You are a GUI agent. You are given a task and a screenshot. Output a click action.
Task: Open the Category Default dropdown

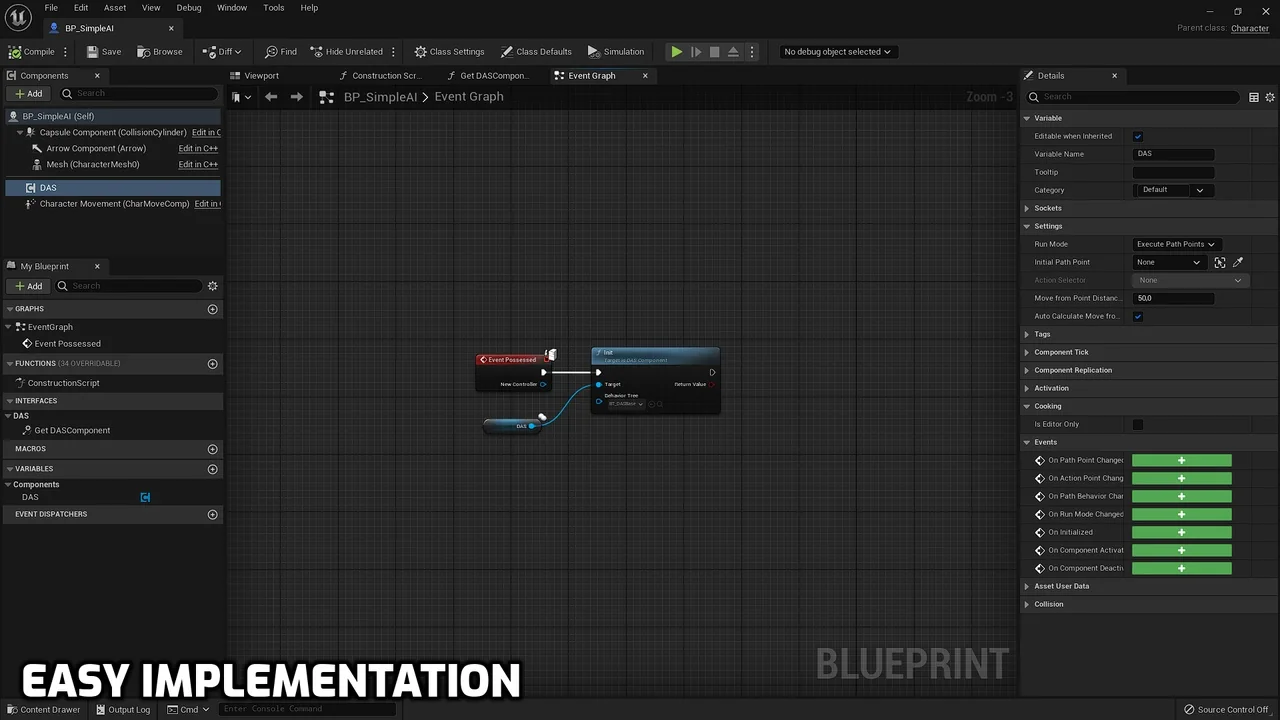[1174, 190]
